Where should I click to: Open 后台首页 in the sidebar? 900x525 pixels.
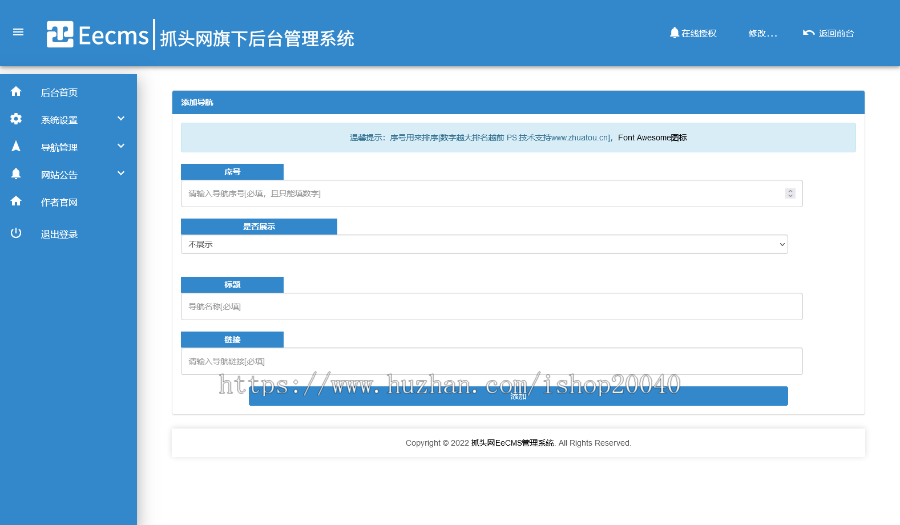click(59, 92)
